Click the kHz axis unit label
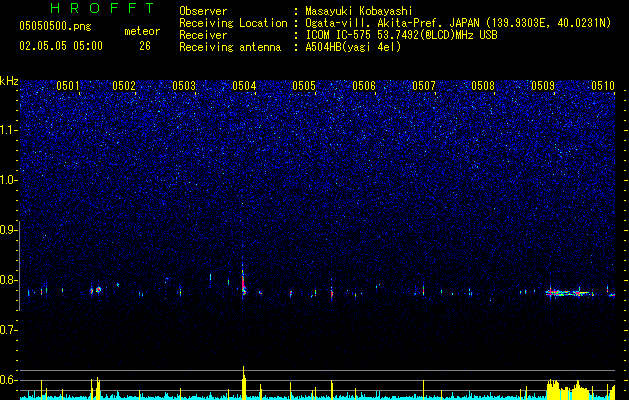Viewport: 629px width, 400px height. pos(9,81)
